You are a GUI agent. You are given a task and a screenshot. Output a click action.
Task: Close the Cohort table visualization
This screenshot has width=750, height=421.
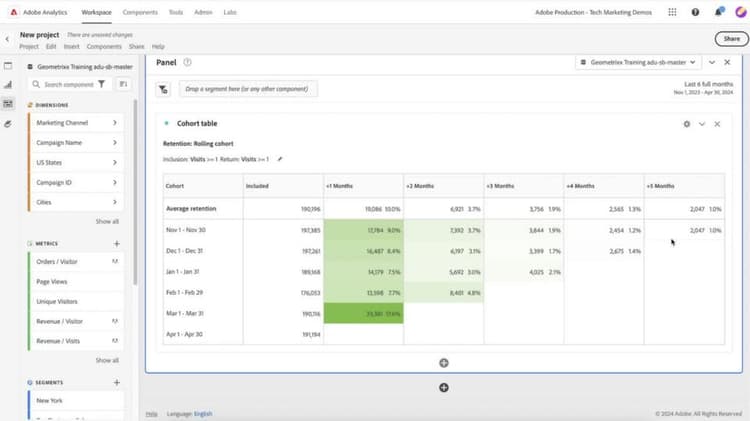(x=717, y=124)
